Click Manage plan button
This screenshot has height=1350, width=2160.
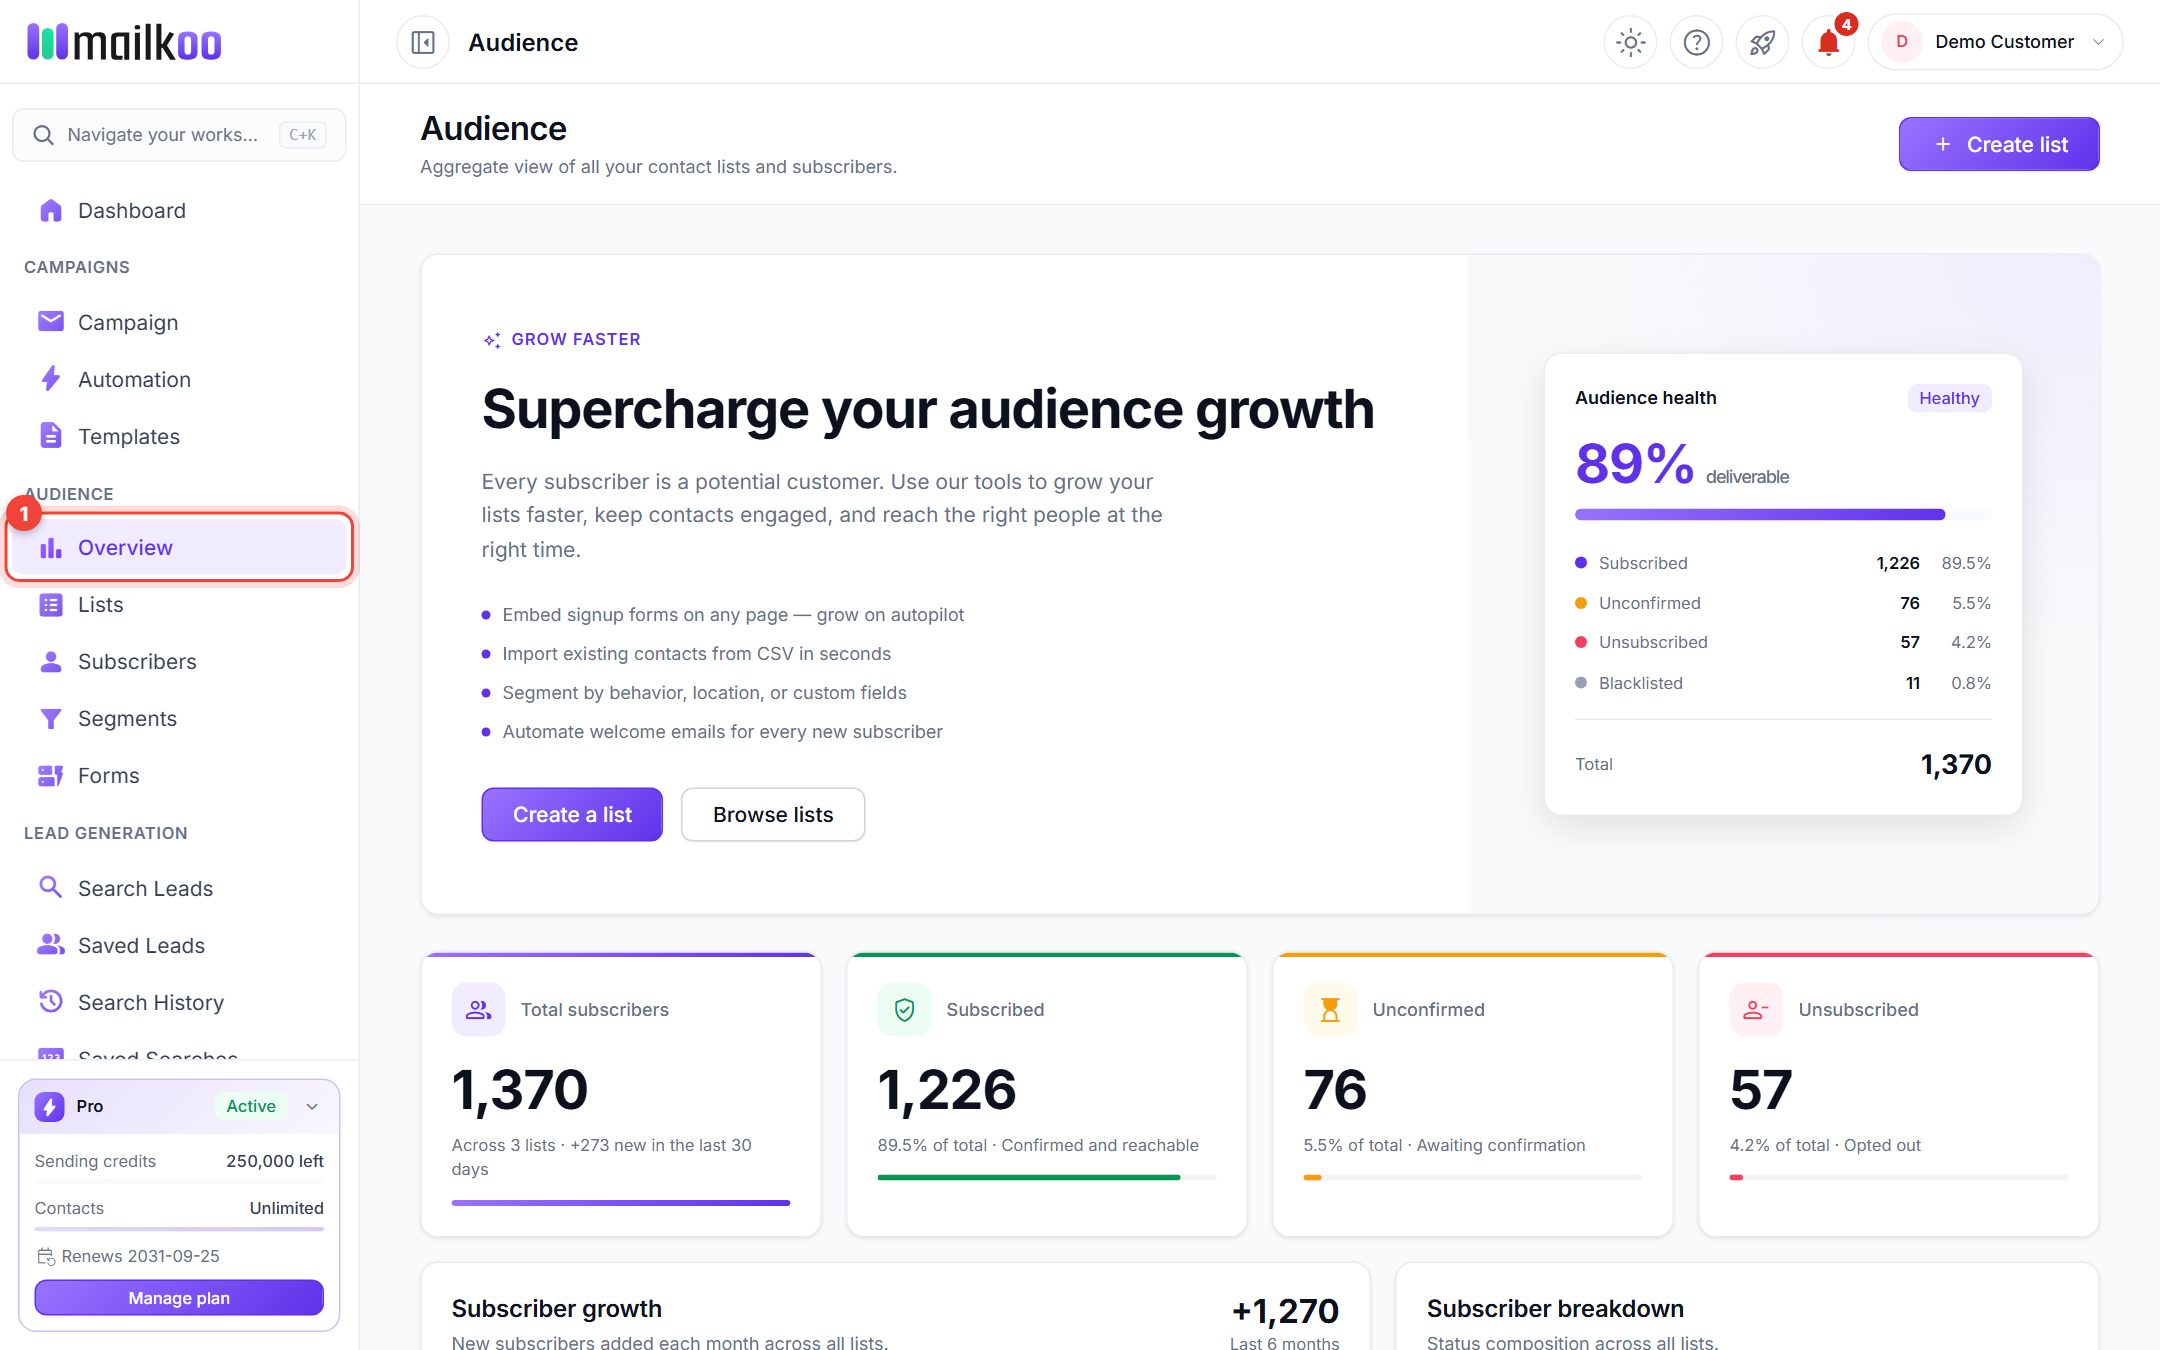179,1298
